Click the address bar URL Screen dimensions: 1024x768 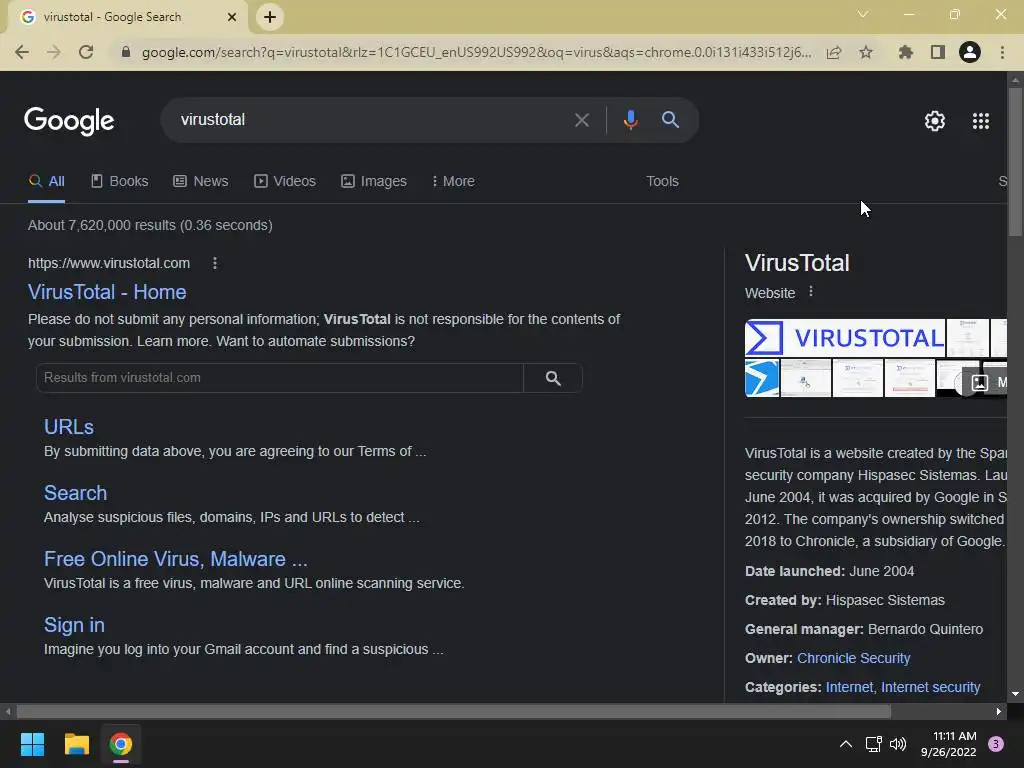(x=476, y=52)
